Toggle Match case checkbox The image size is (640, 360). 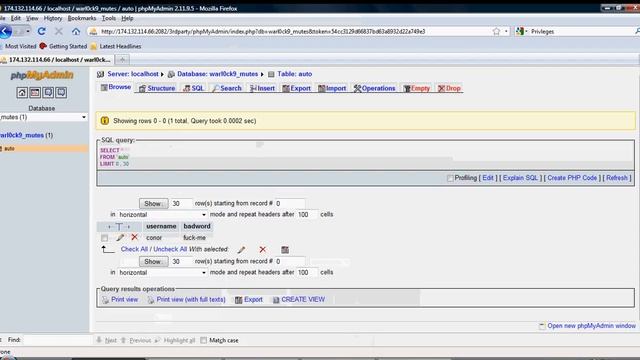pyautogui.click(x=203, y=340)
